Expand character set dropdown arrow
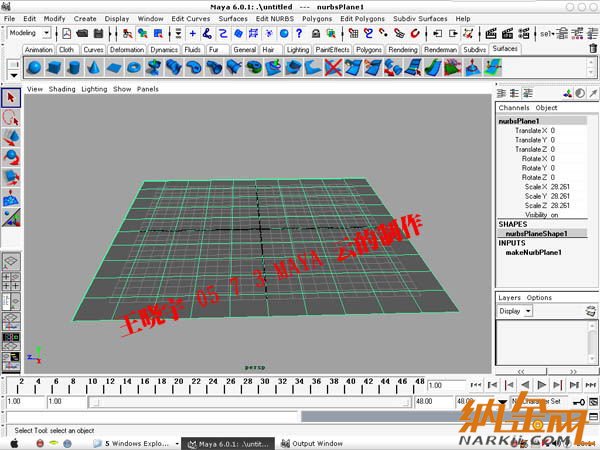This screenshot has height=450, width=600. pyautogui.click(x=502, y=401)
